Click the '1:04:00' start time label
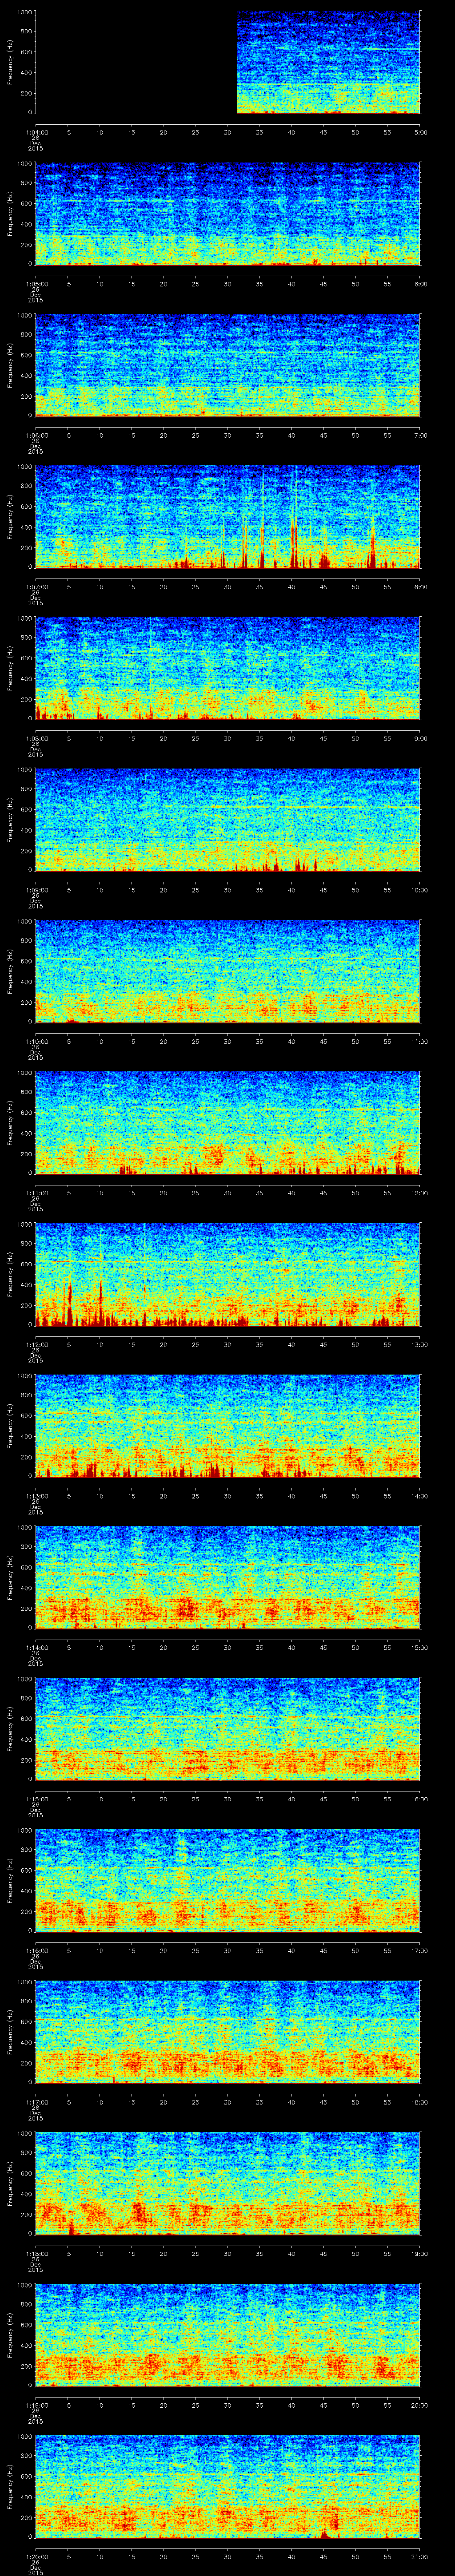This screenshot has height=2576, width=455. (x=36, y=131)
